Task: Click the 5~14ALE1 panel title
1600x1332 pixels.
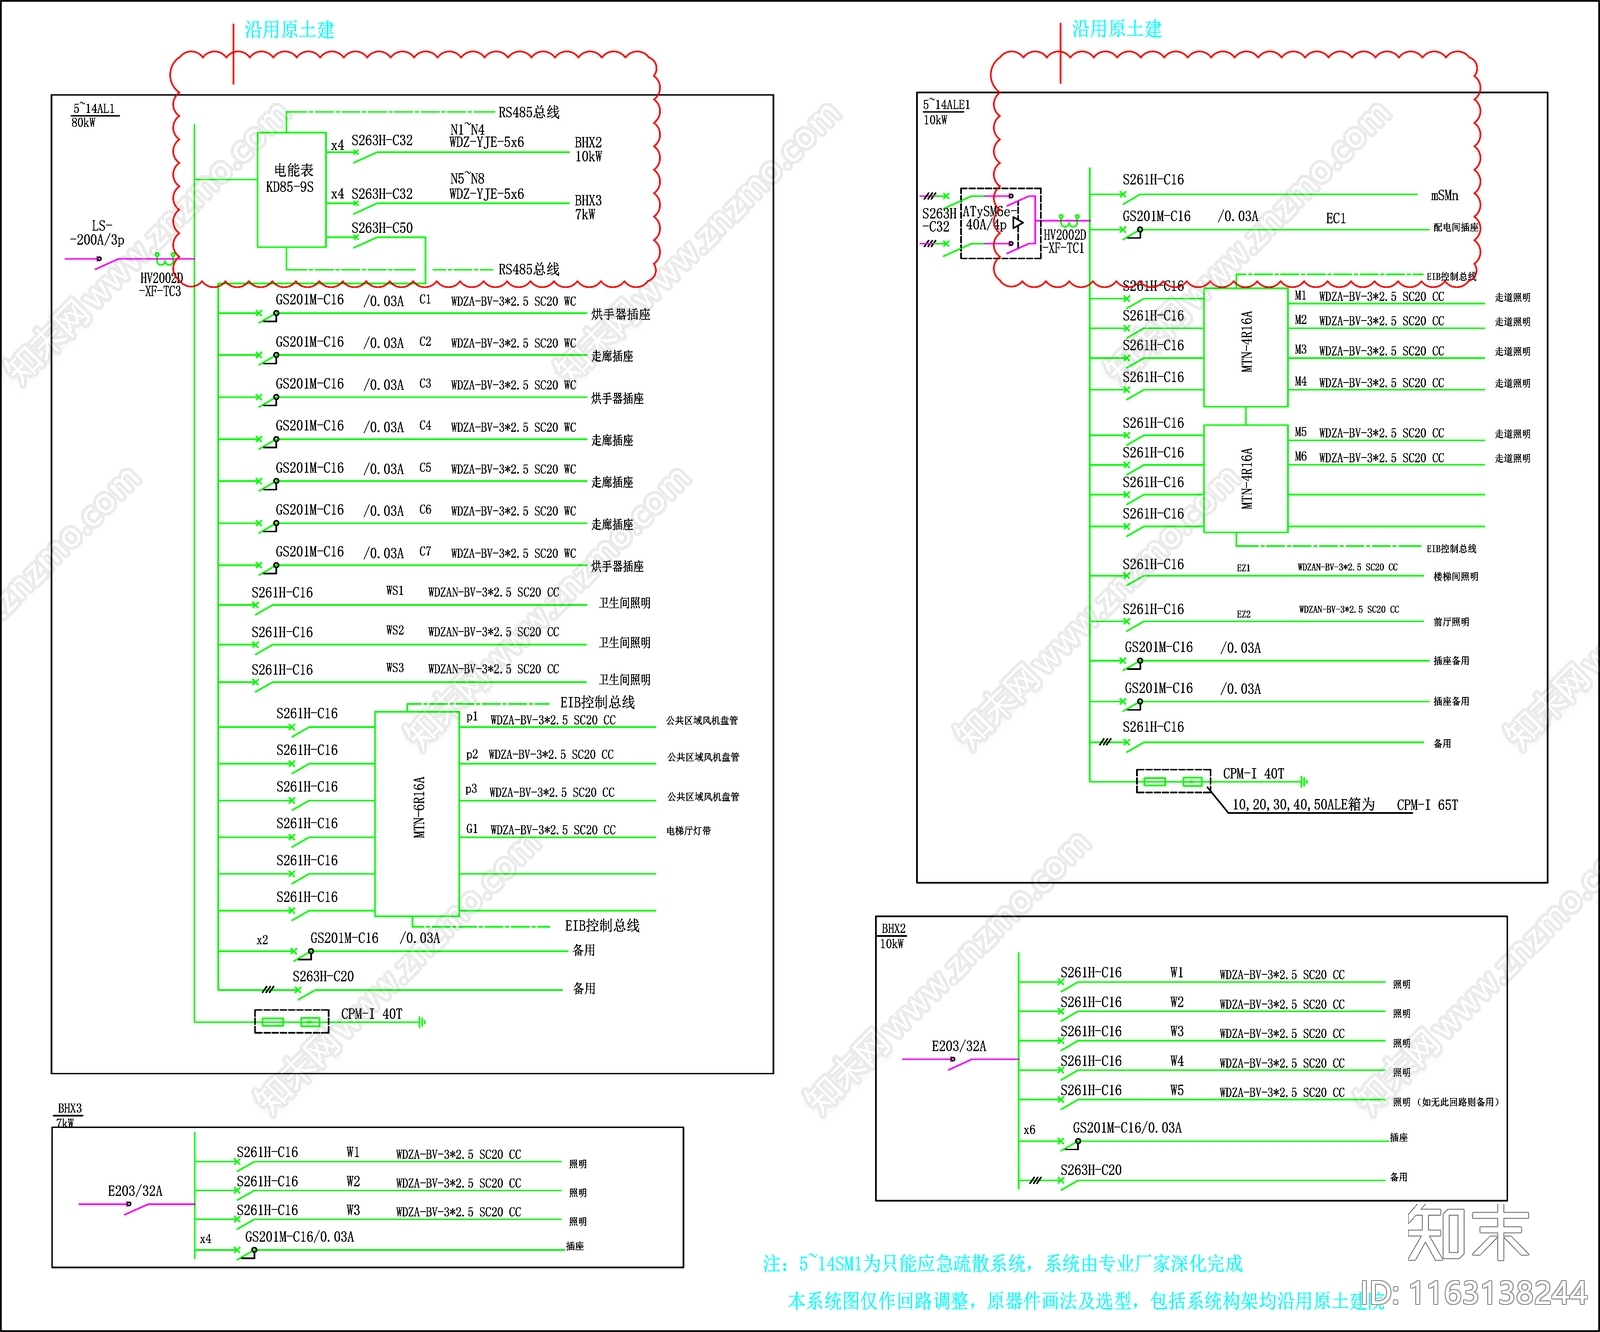Action: point(946,104)
